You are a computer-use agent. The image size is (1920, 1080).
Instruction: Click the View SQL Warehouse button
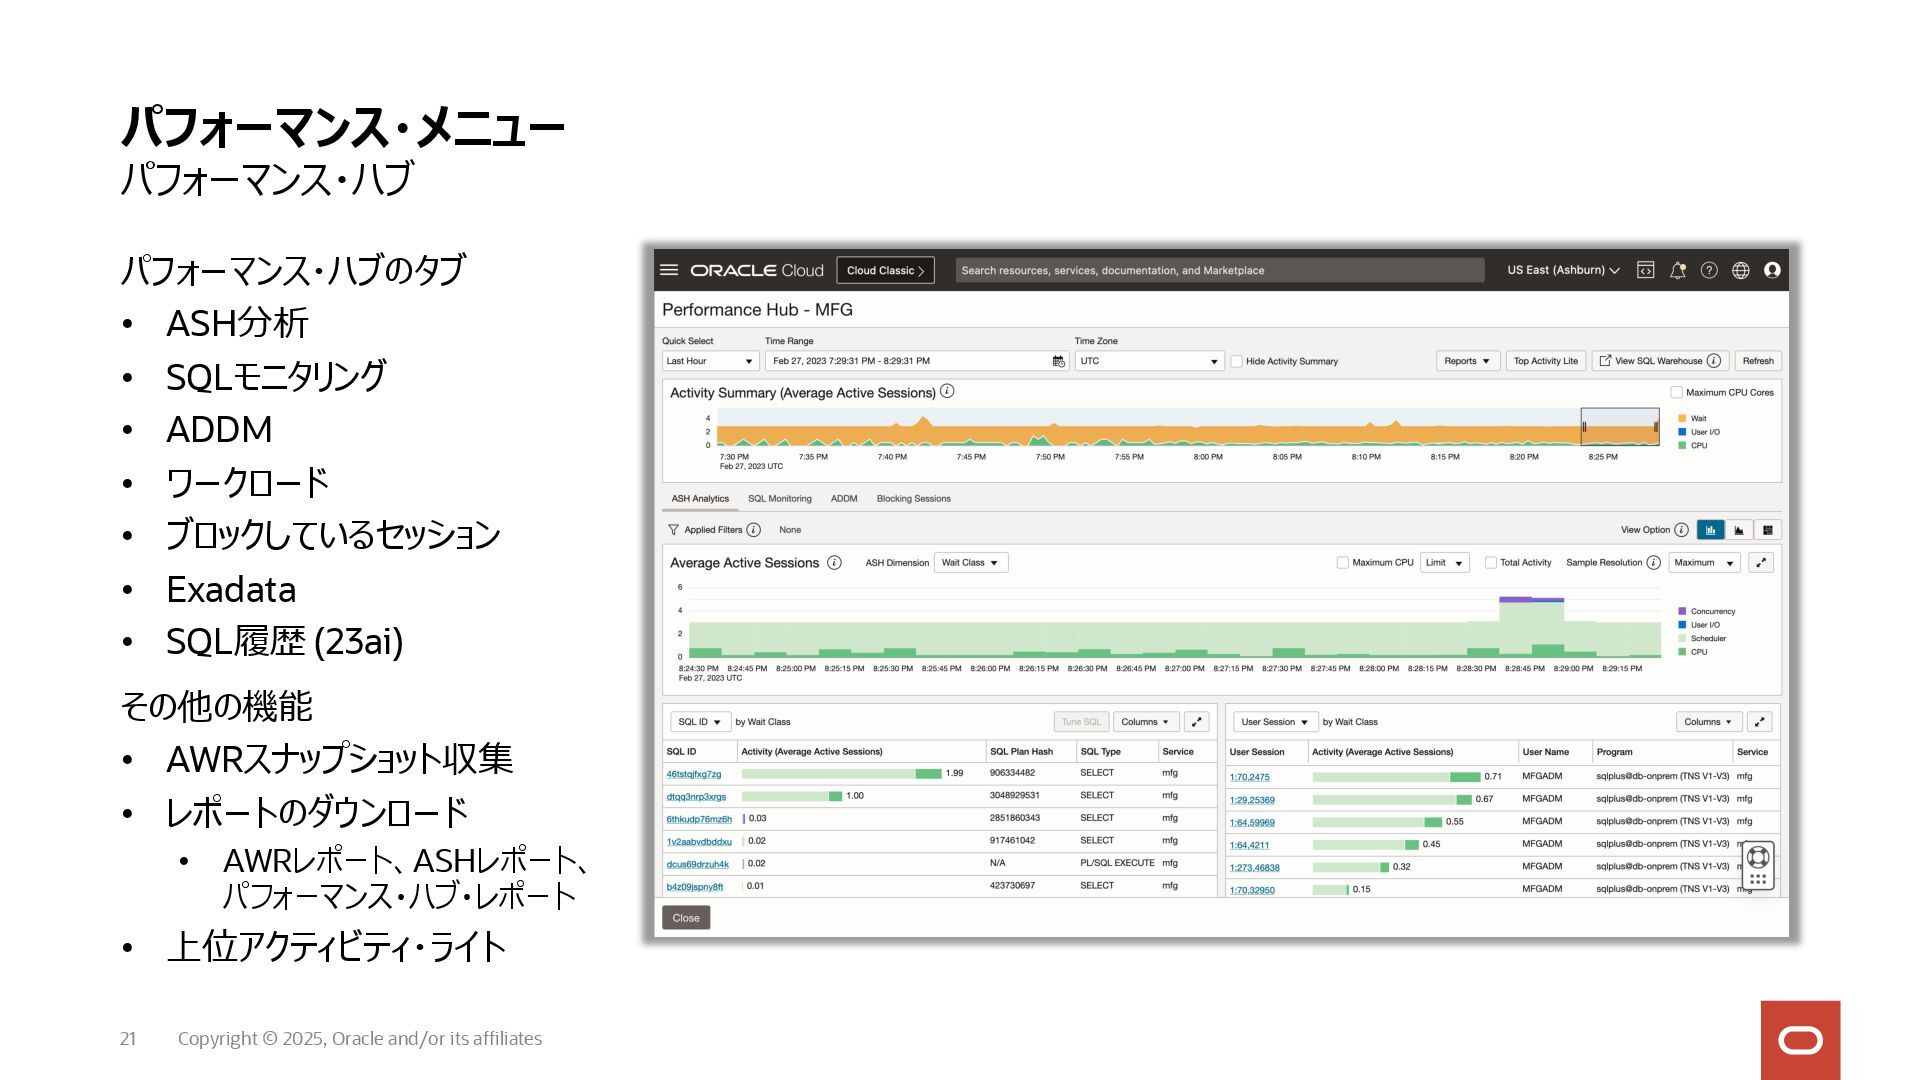coord(1658,361)
